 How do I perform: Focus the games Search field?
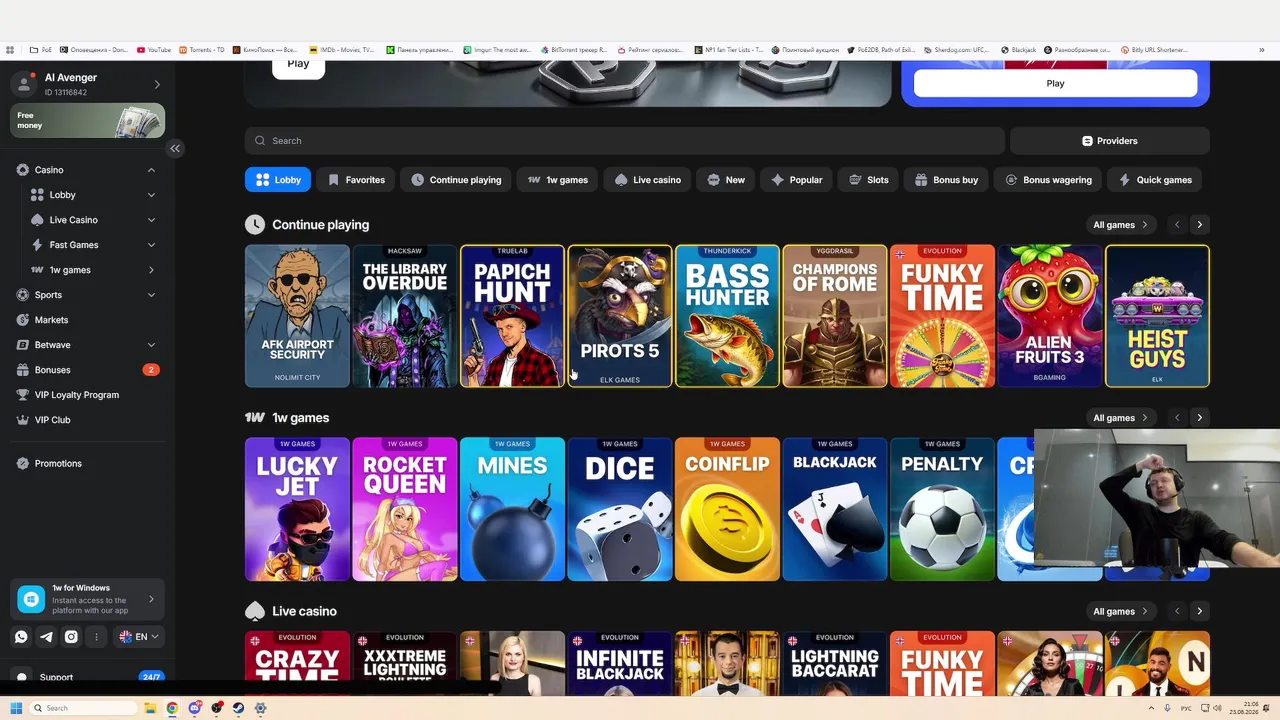point(625,141)
